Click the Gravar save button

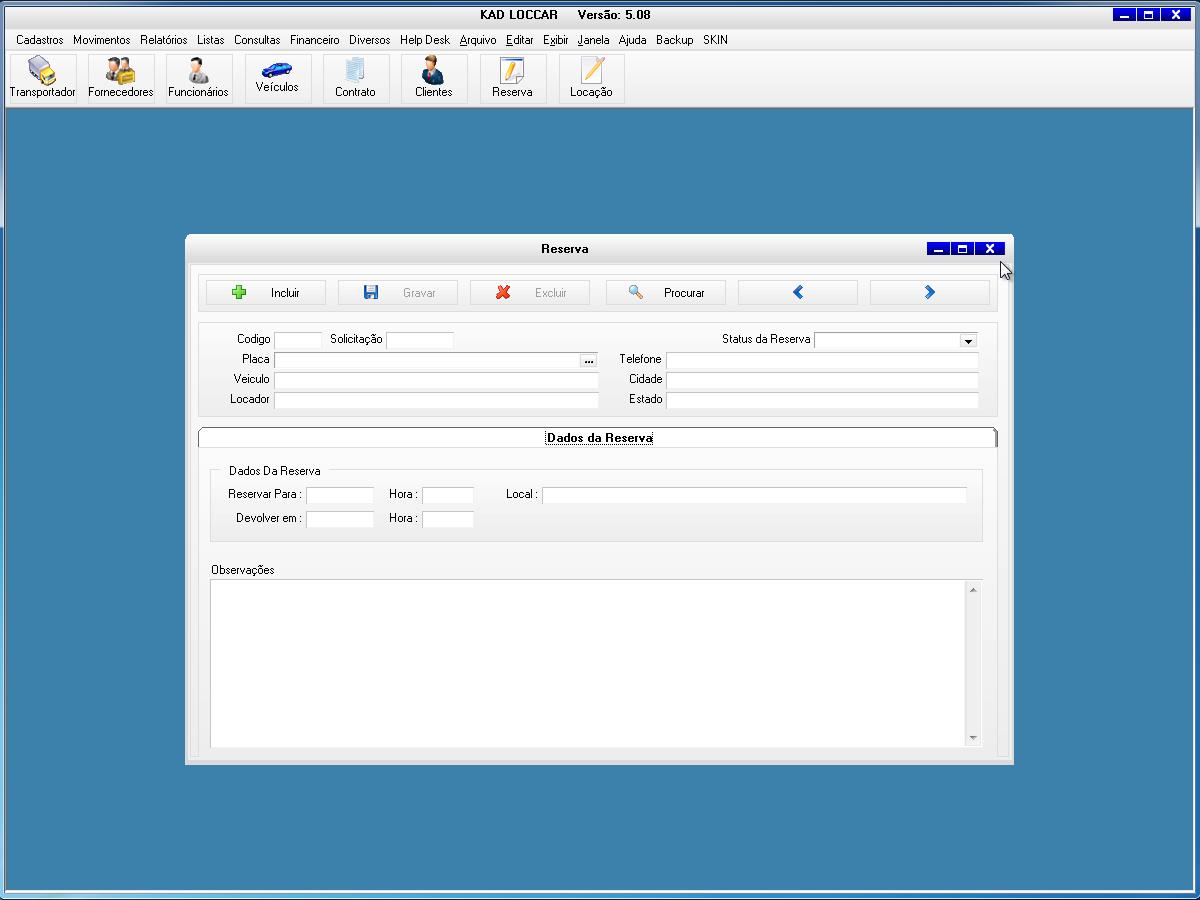(398, 292)
